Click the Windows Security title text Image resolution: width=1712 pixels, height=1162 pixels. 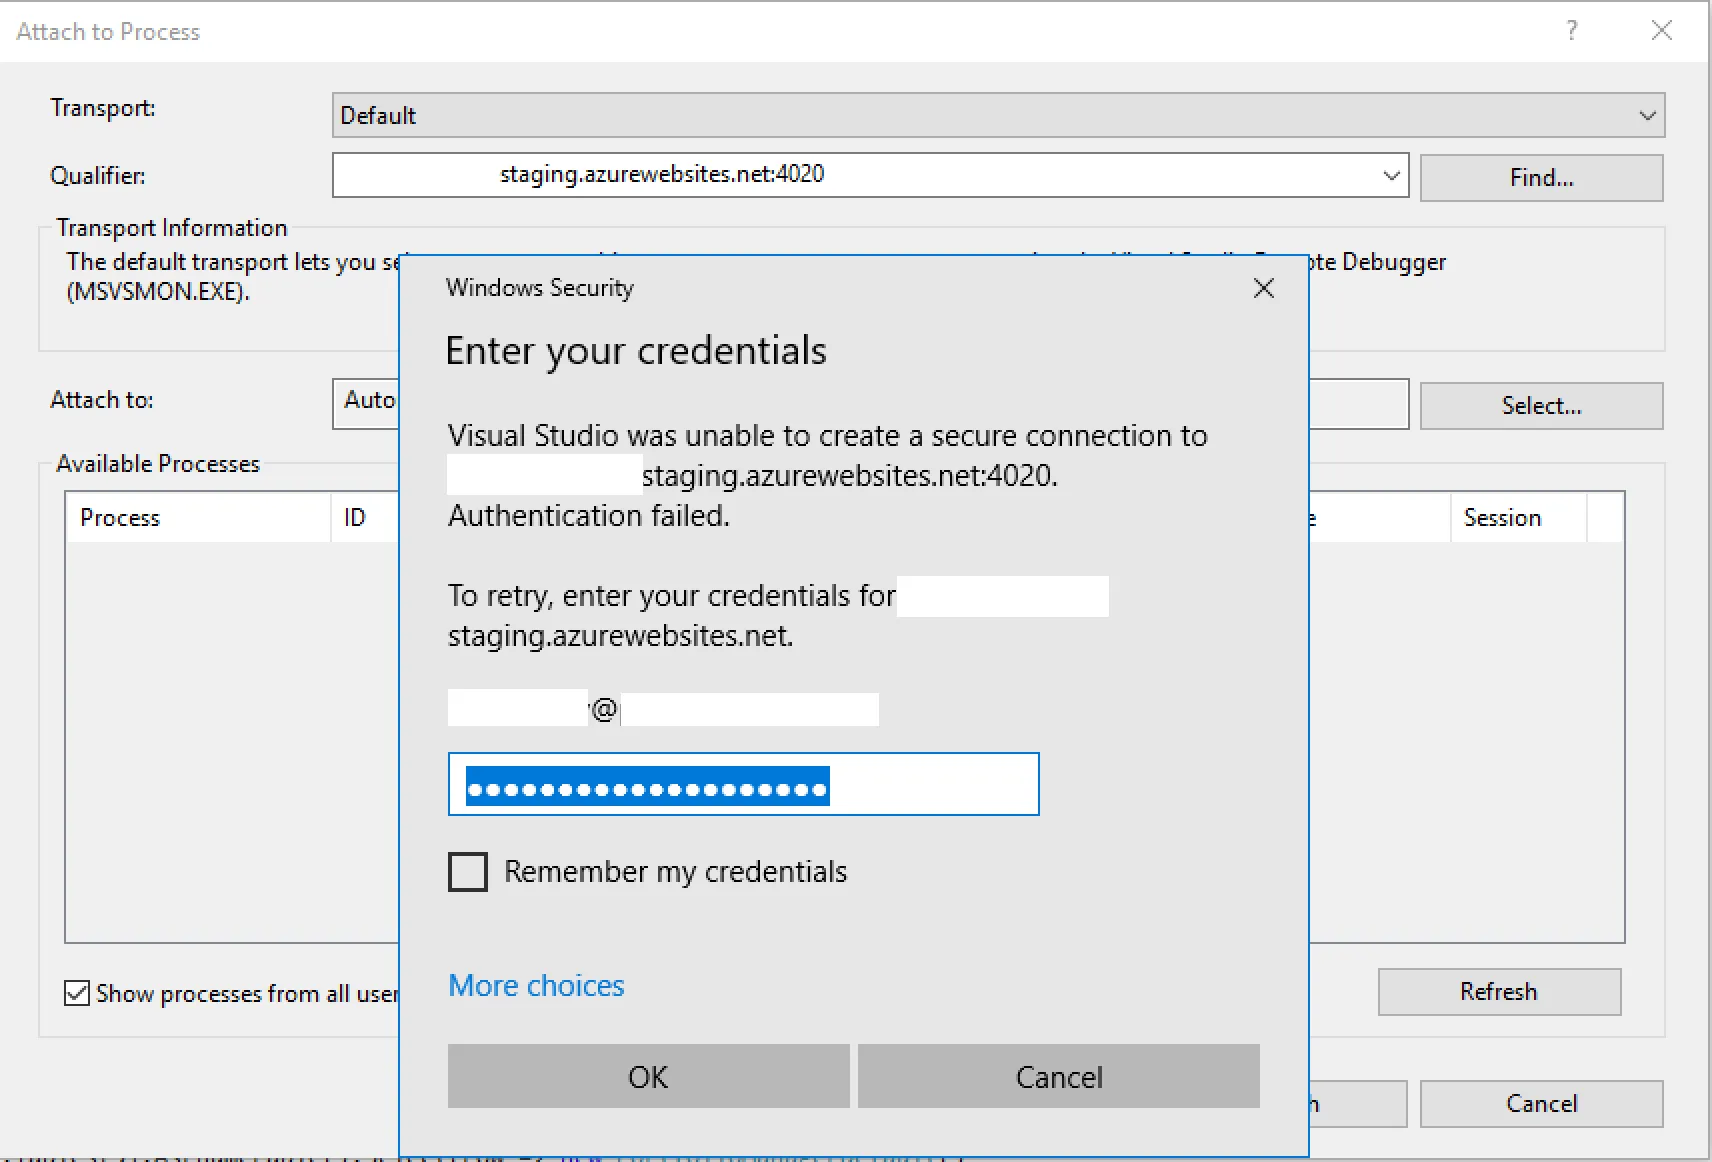point(540,288)
